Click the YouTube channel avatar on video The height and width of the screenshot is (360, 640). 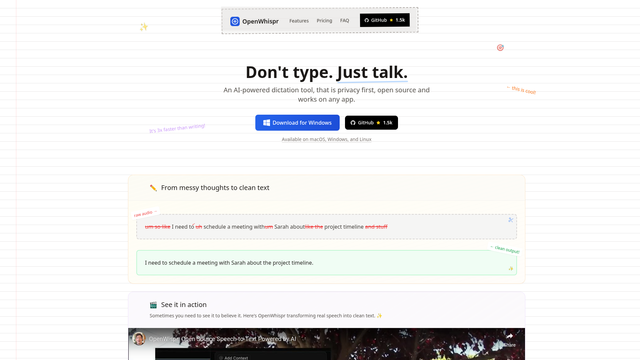[x=139, y=338]
